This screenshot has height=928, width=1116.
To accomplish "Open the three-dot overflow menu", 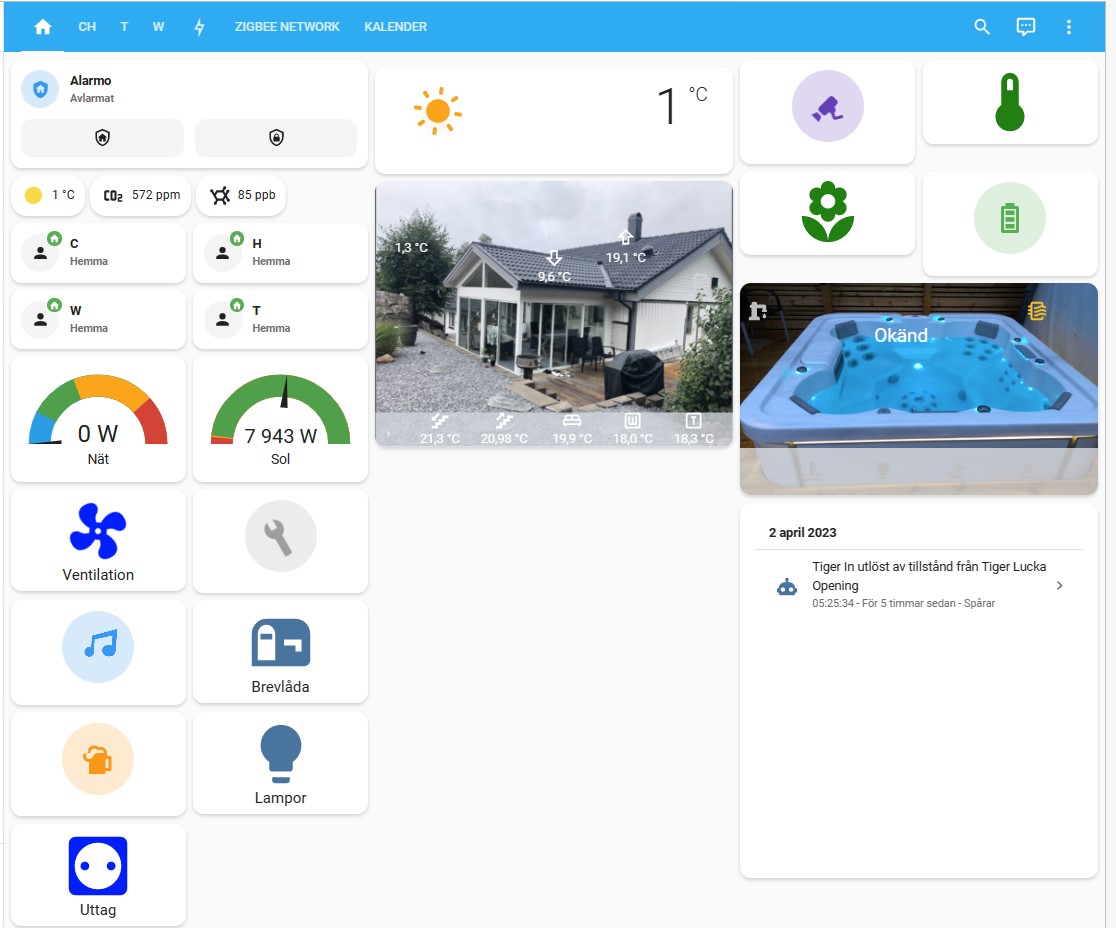I will click(1068, 27).
